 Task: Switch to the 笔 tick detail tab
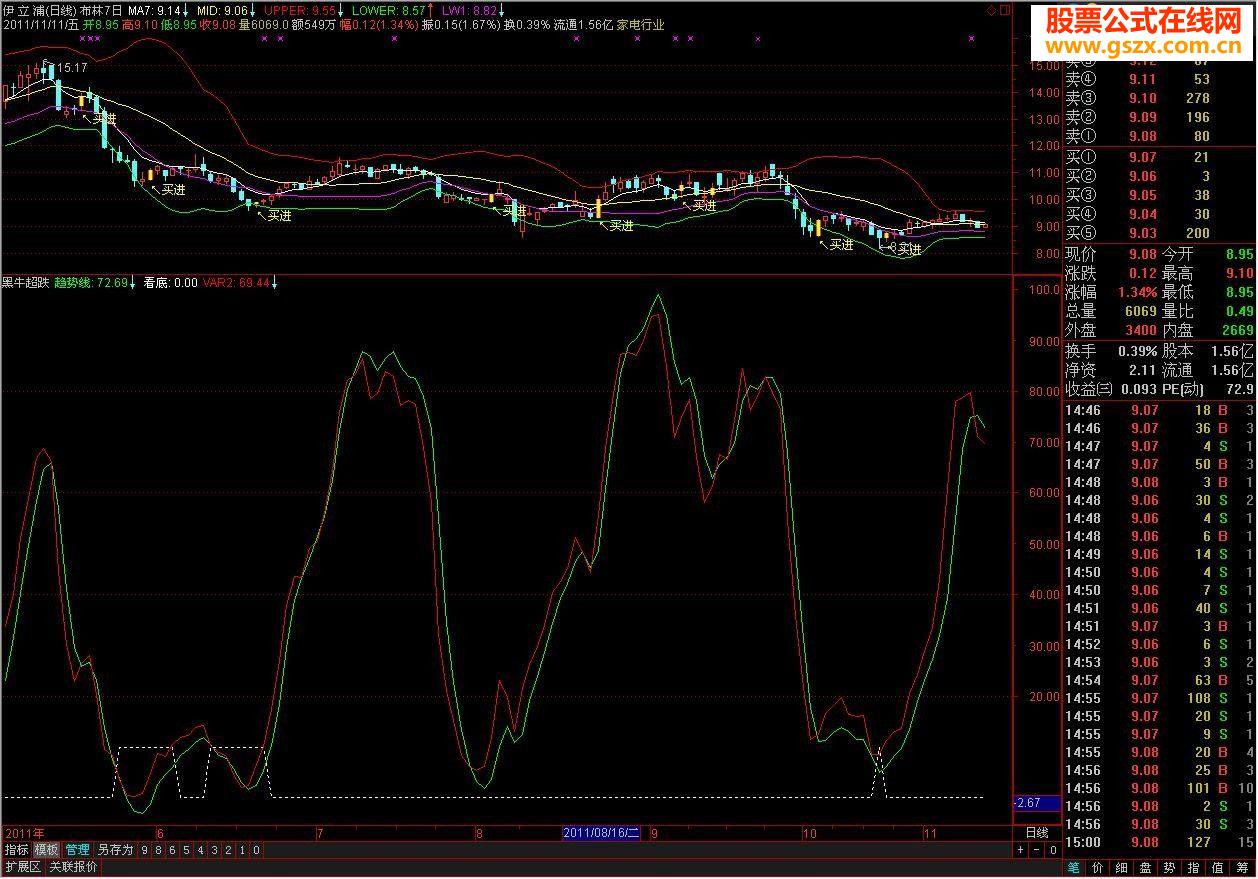pos(1074,868)
